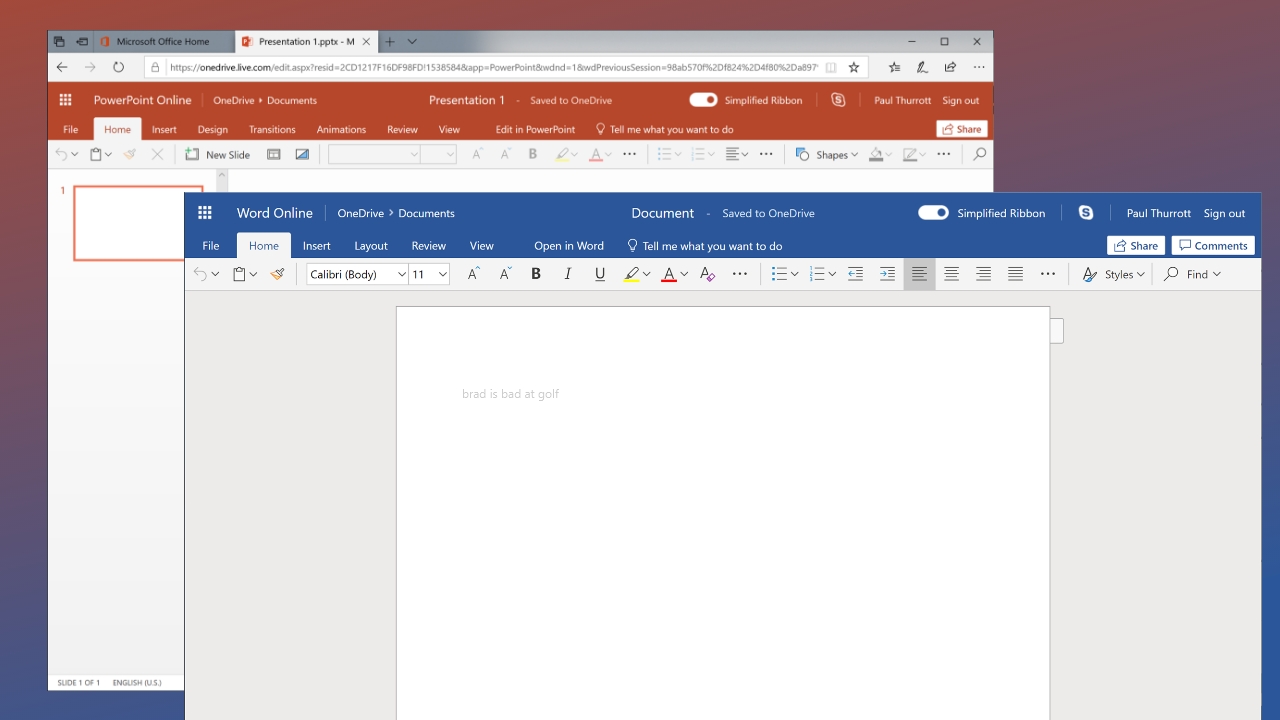1280x720 pixels.
Task: Click Bold in PowerPoint toolbar
Action: [x=533, y=155]
